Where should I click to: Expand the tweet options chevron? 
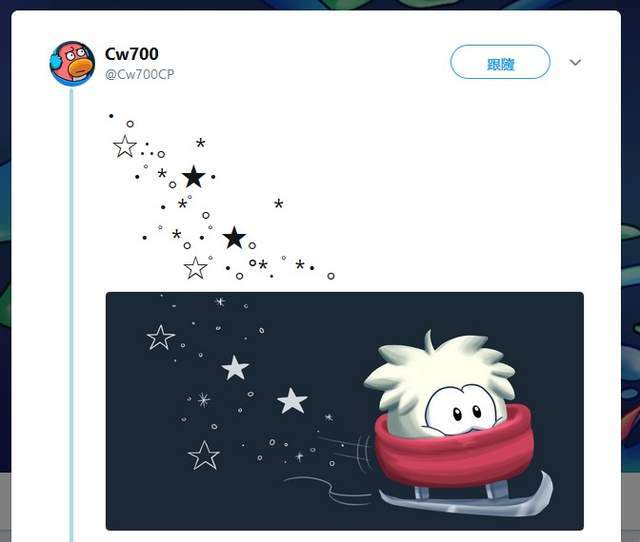coord(575,62)
